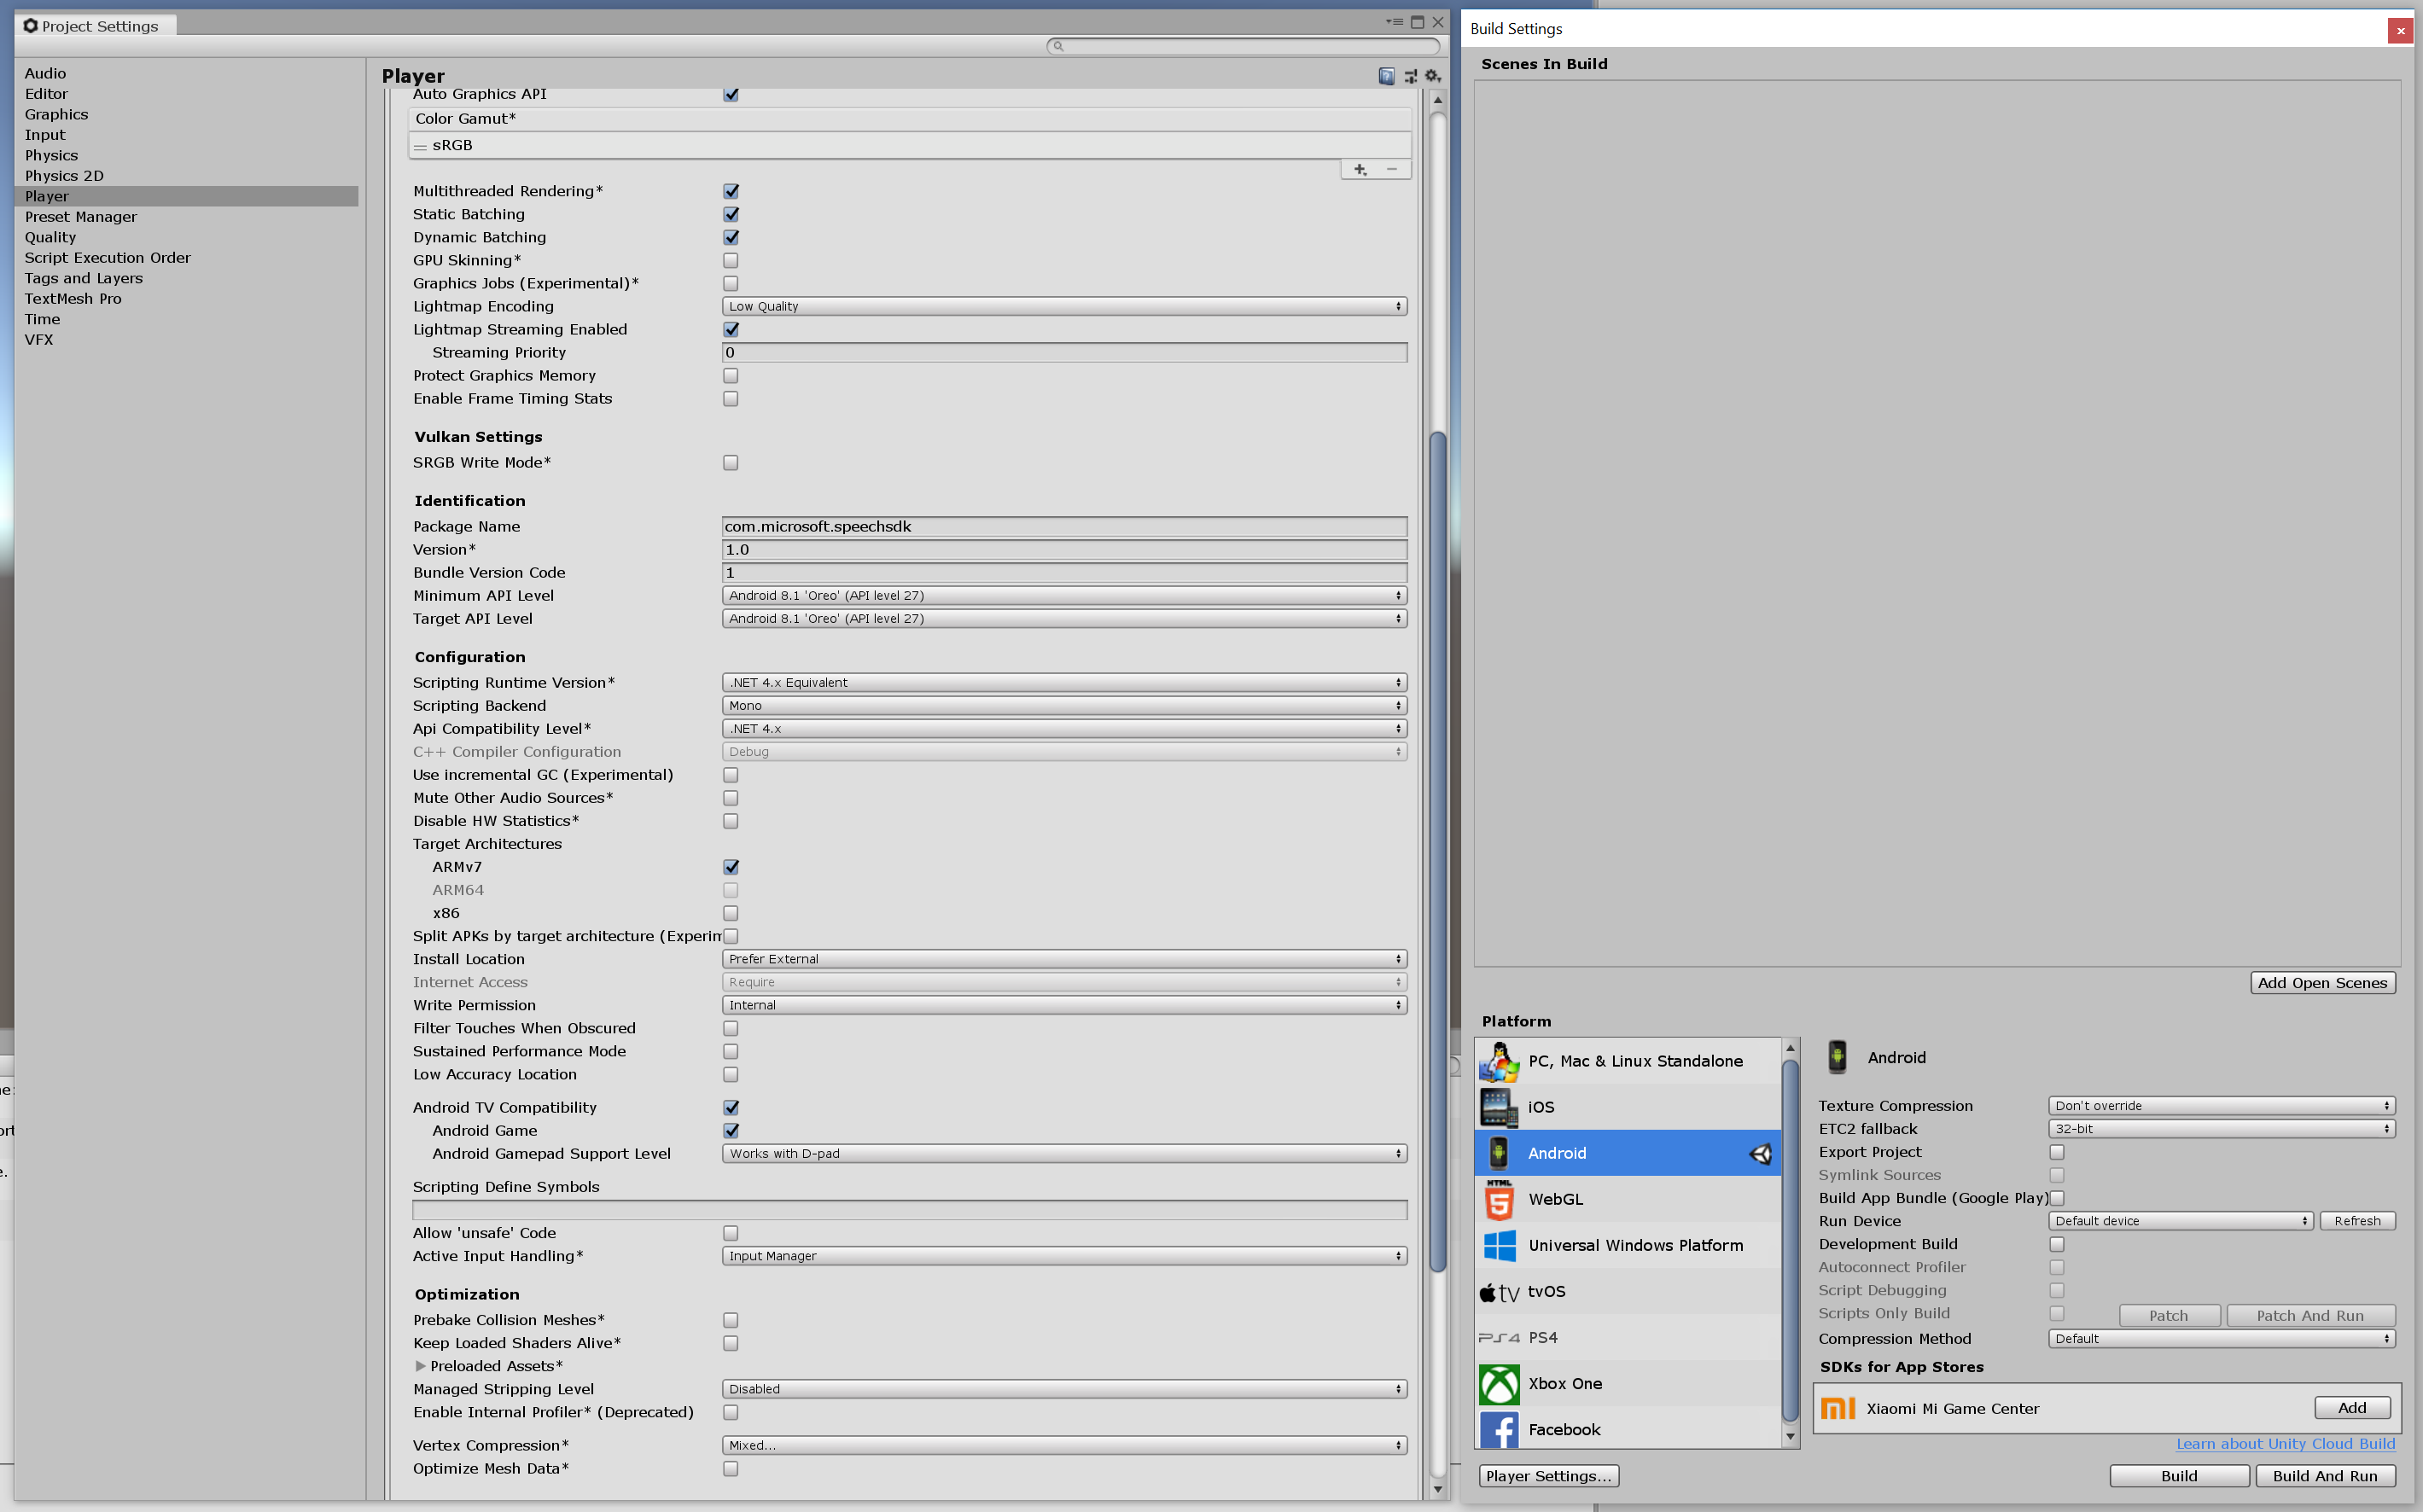This screenshot has width=2423, height=1512.
Task: Click the preset selector icon in the Player header
Action: coord(1411,76)
